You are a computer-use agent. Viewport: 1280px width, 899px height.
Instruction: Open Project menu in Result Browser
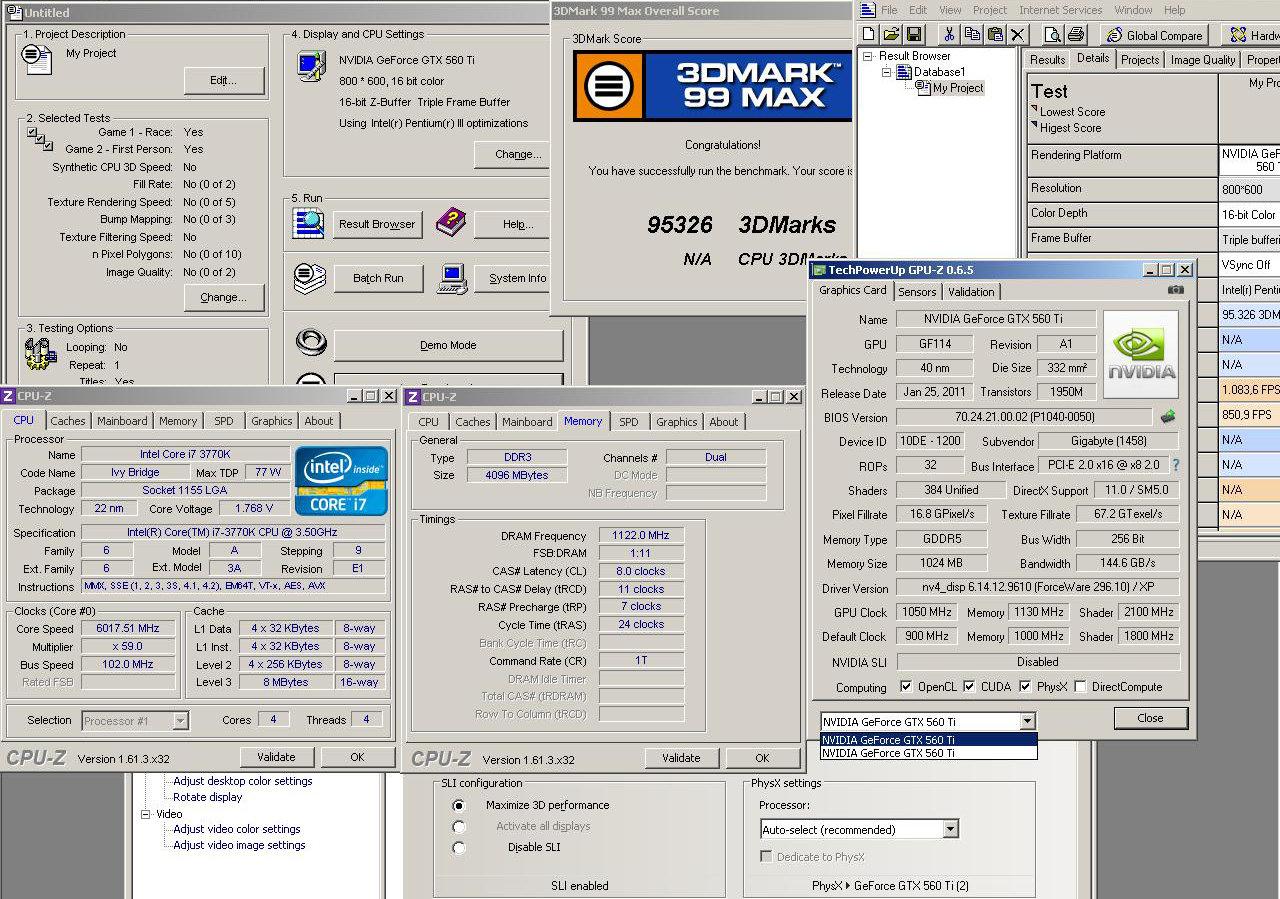pos(990,10)
